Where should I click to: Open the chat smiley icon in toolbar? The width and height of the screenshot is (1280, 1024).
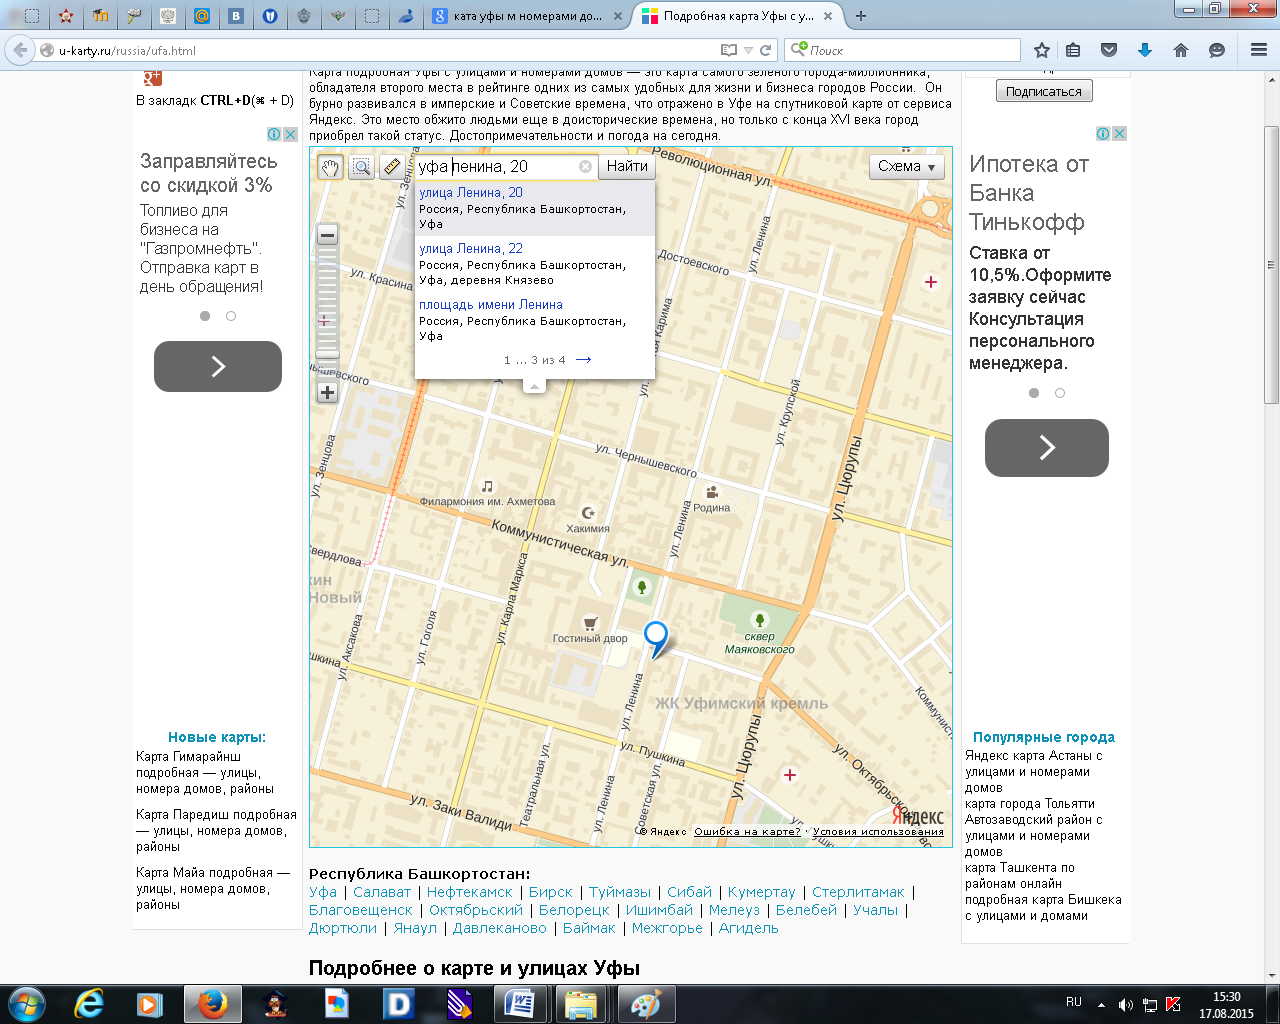coord(1217,50)
